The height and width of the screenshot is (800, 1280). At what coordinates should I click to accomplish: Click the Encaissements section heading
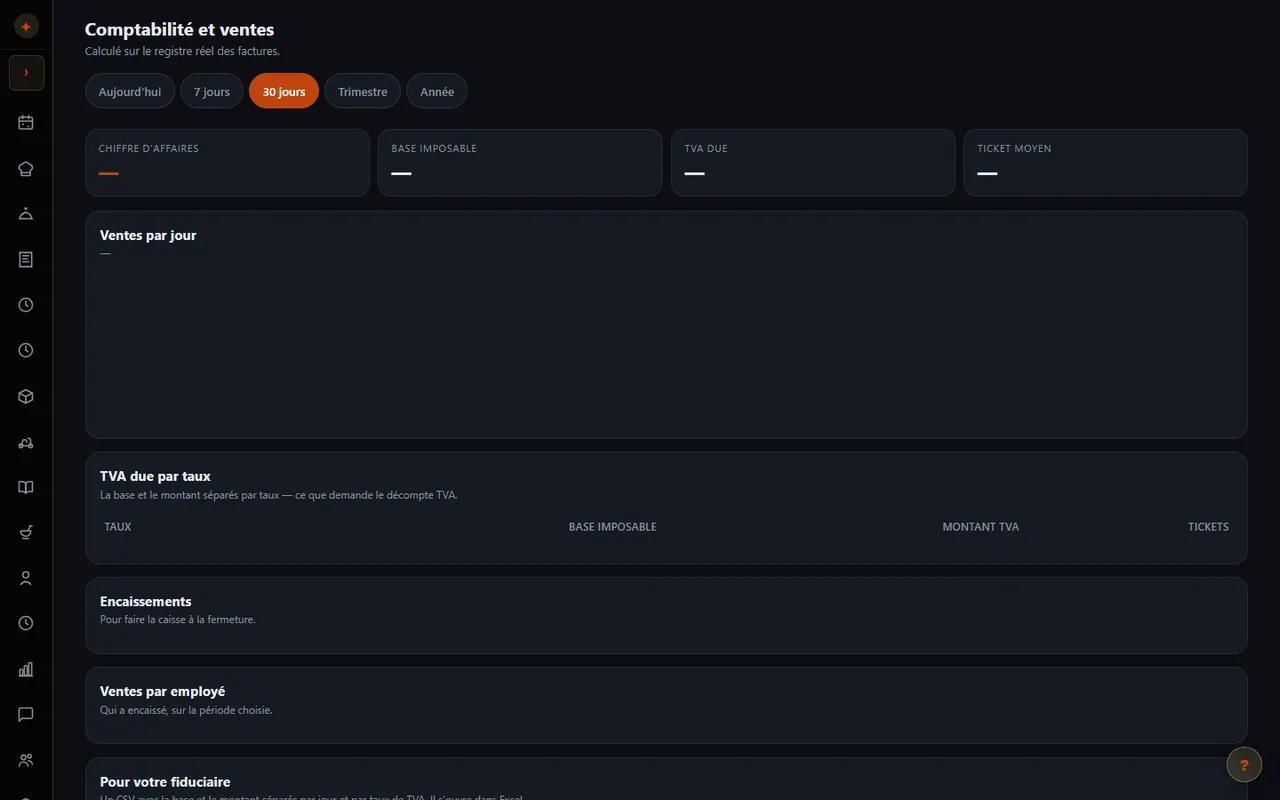146,601
